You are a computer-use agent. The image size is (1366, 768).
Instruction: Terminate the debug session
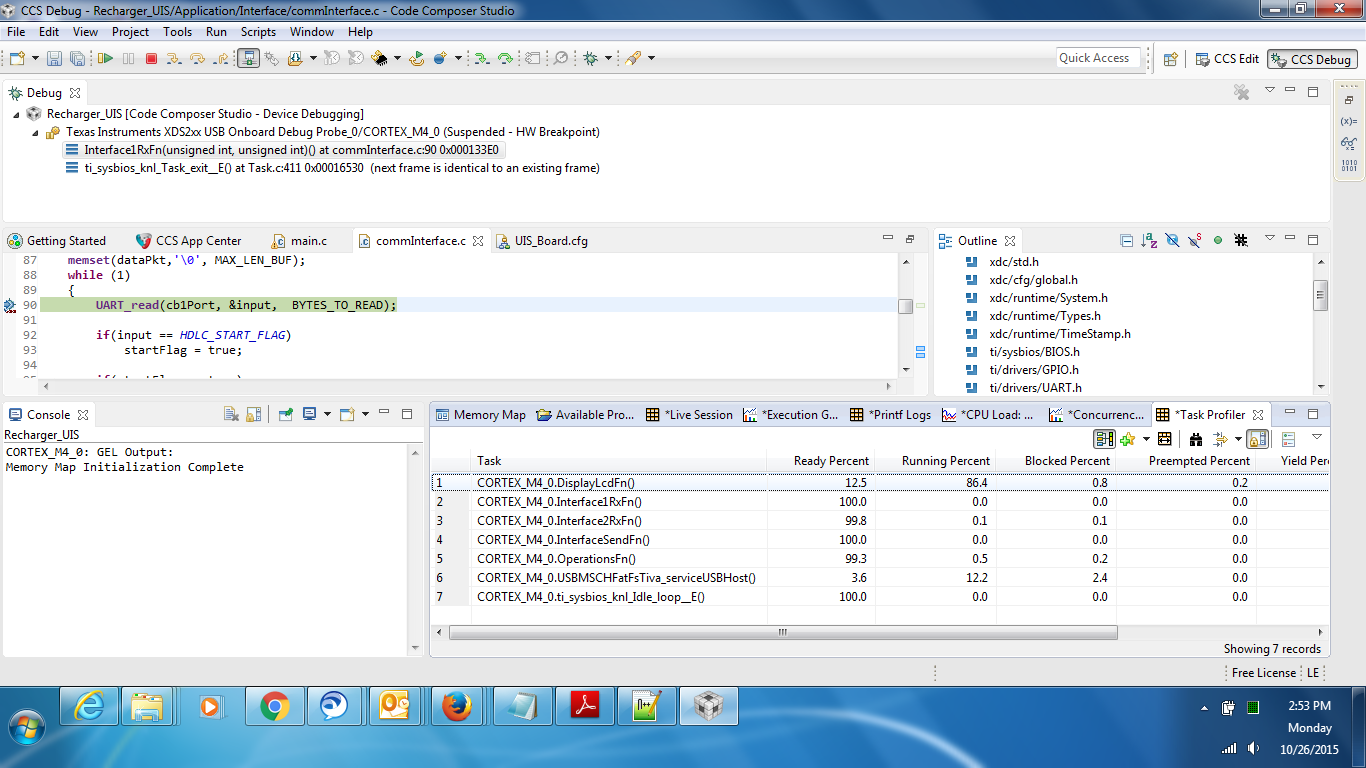point(151,58)
